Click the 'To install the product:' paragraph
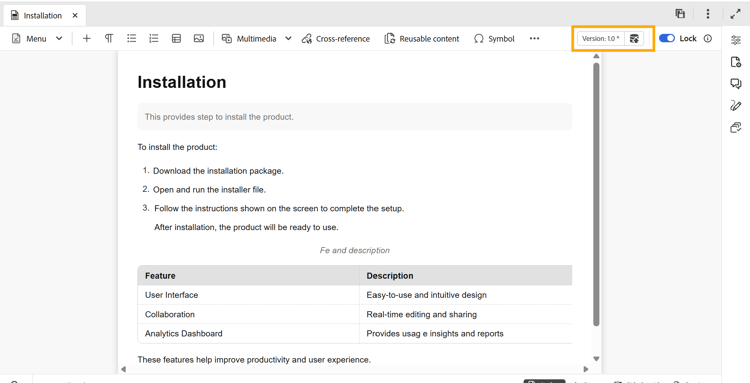This screenshot has height=383, width=750. pos(177,147)
